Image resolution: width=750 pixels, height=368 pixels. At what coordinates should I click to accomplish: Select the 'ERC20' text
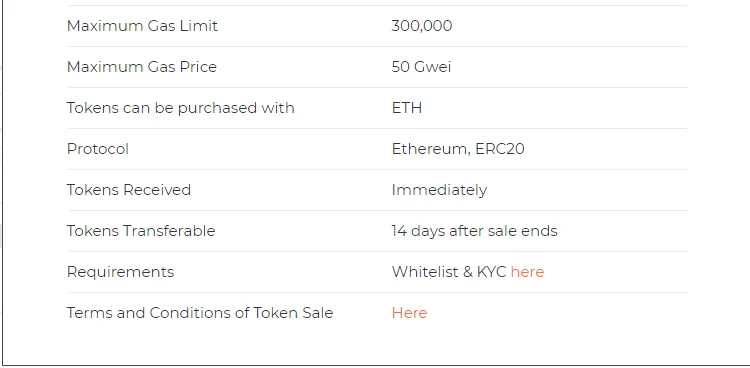500,149
